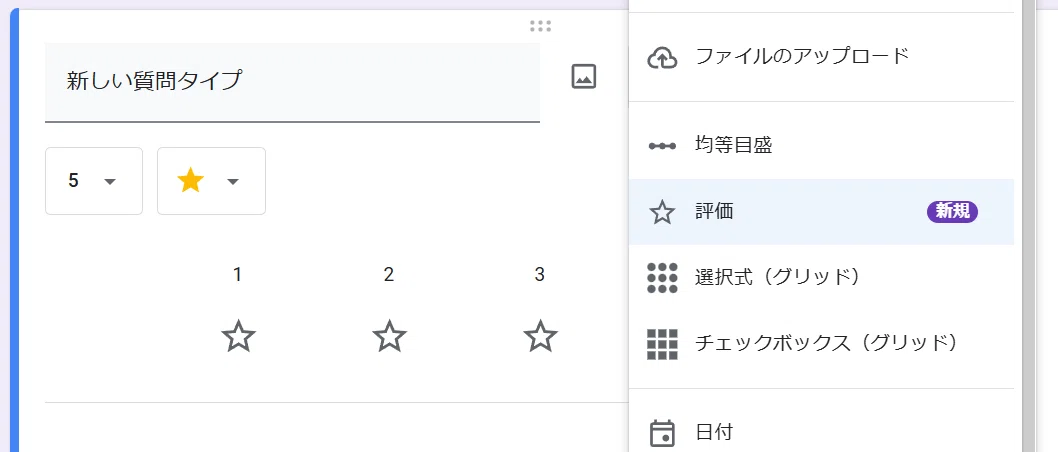Click the calendar icon next to 日付
Image resolution: width=1058 pixels, height=452 pixels.
(x=662, y=433)
